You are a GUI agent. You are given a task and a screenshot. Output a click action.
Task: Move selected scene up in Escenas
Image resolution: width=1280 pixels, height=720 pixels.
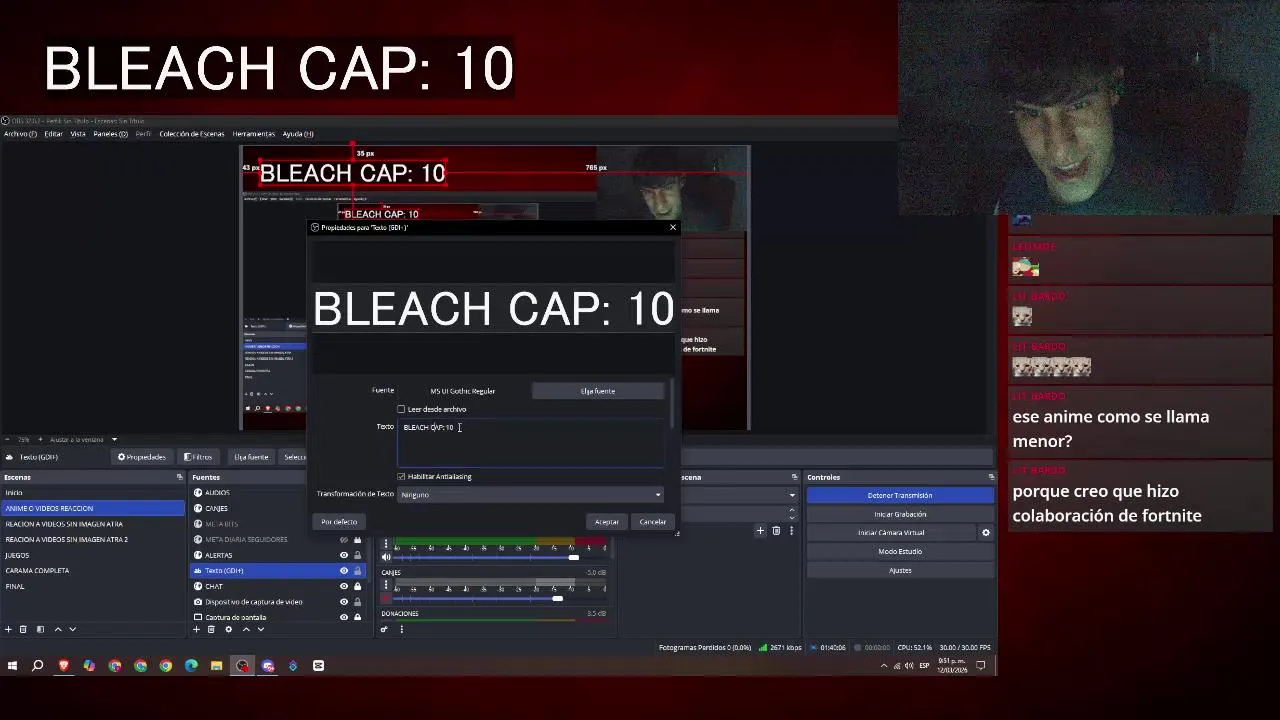(x=57, y=629)
